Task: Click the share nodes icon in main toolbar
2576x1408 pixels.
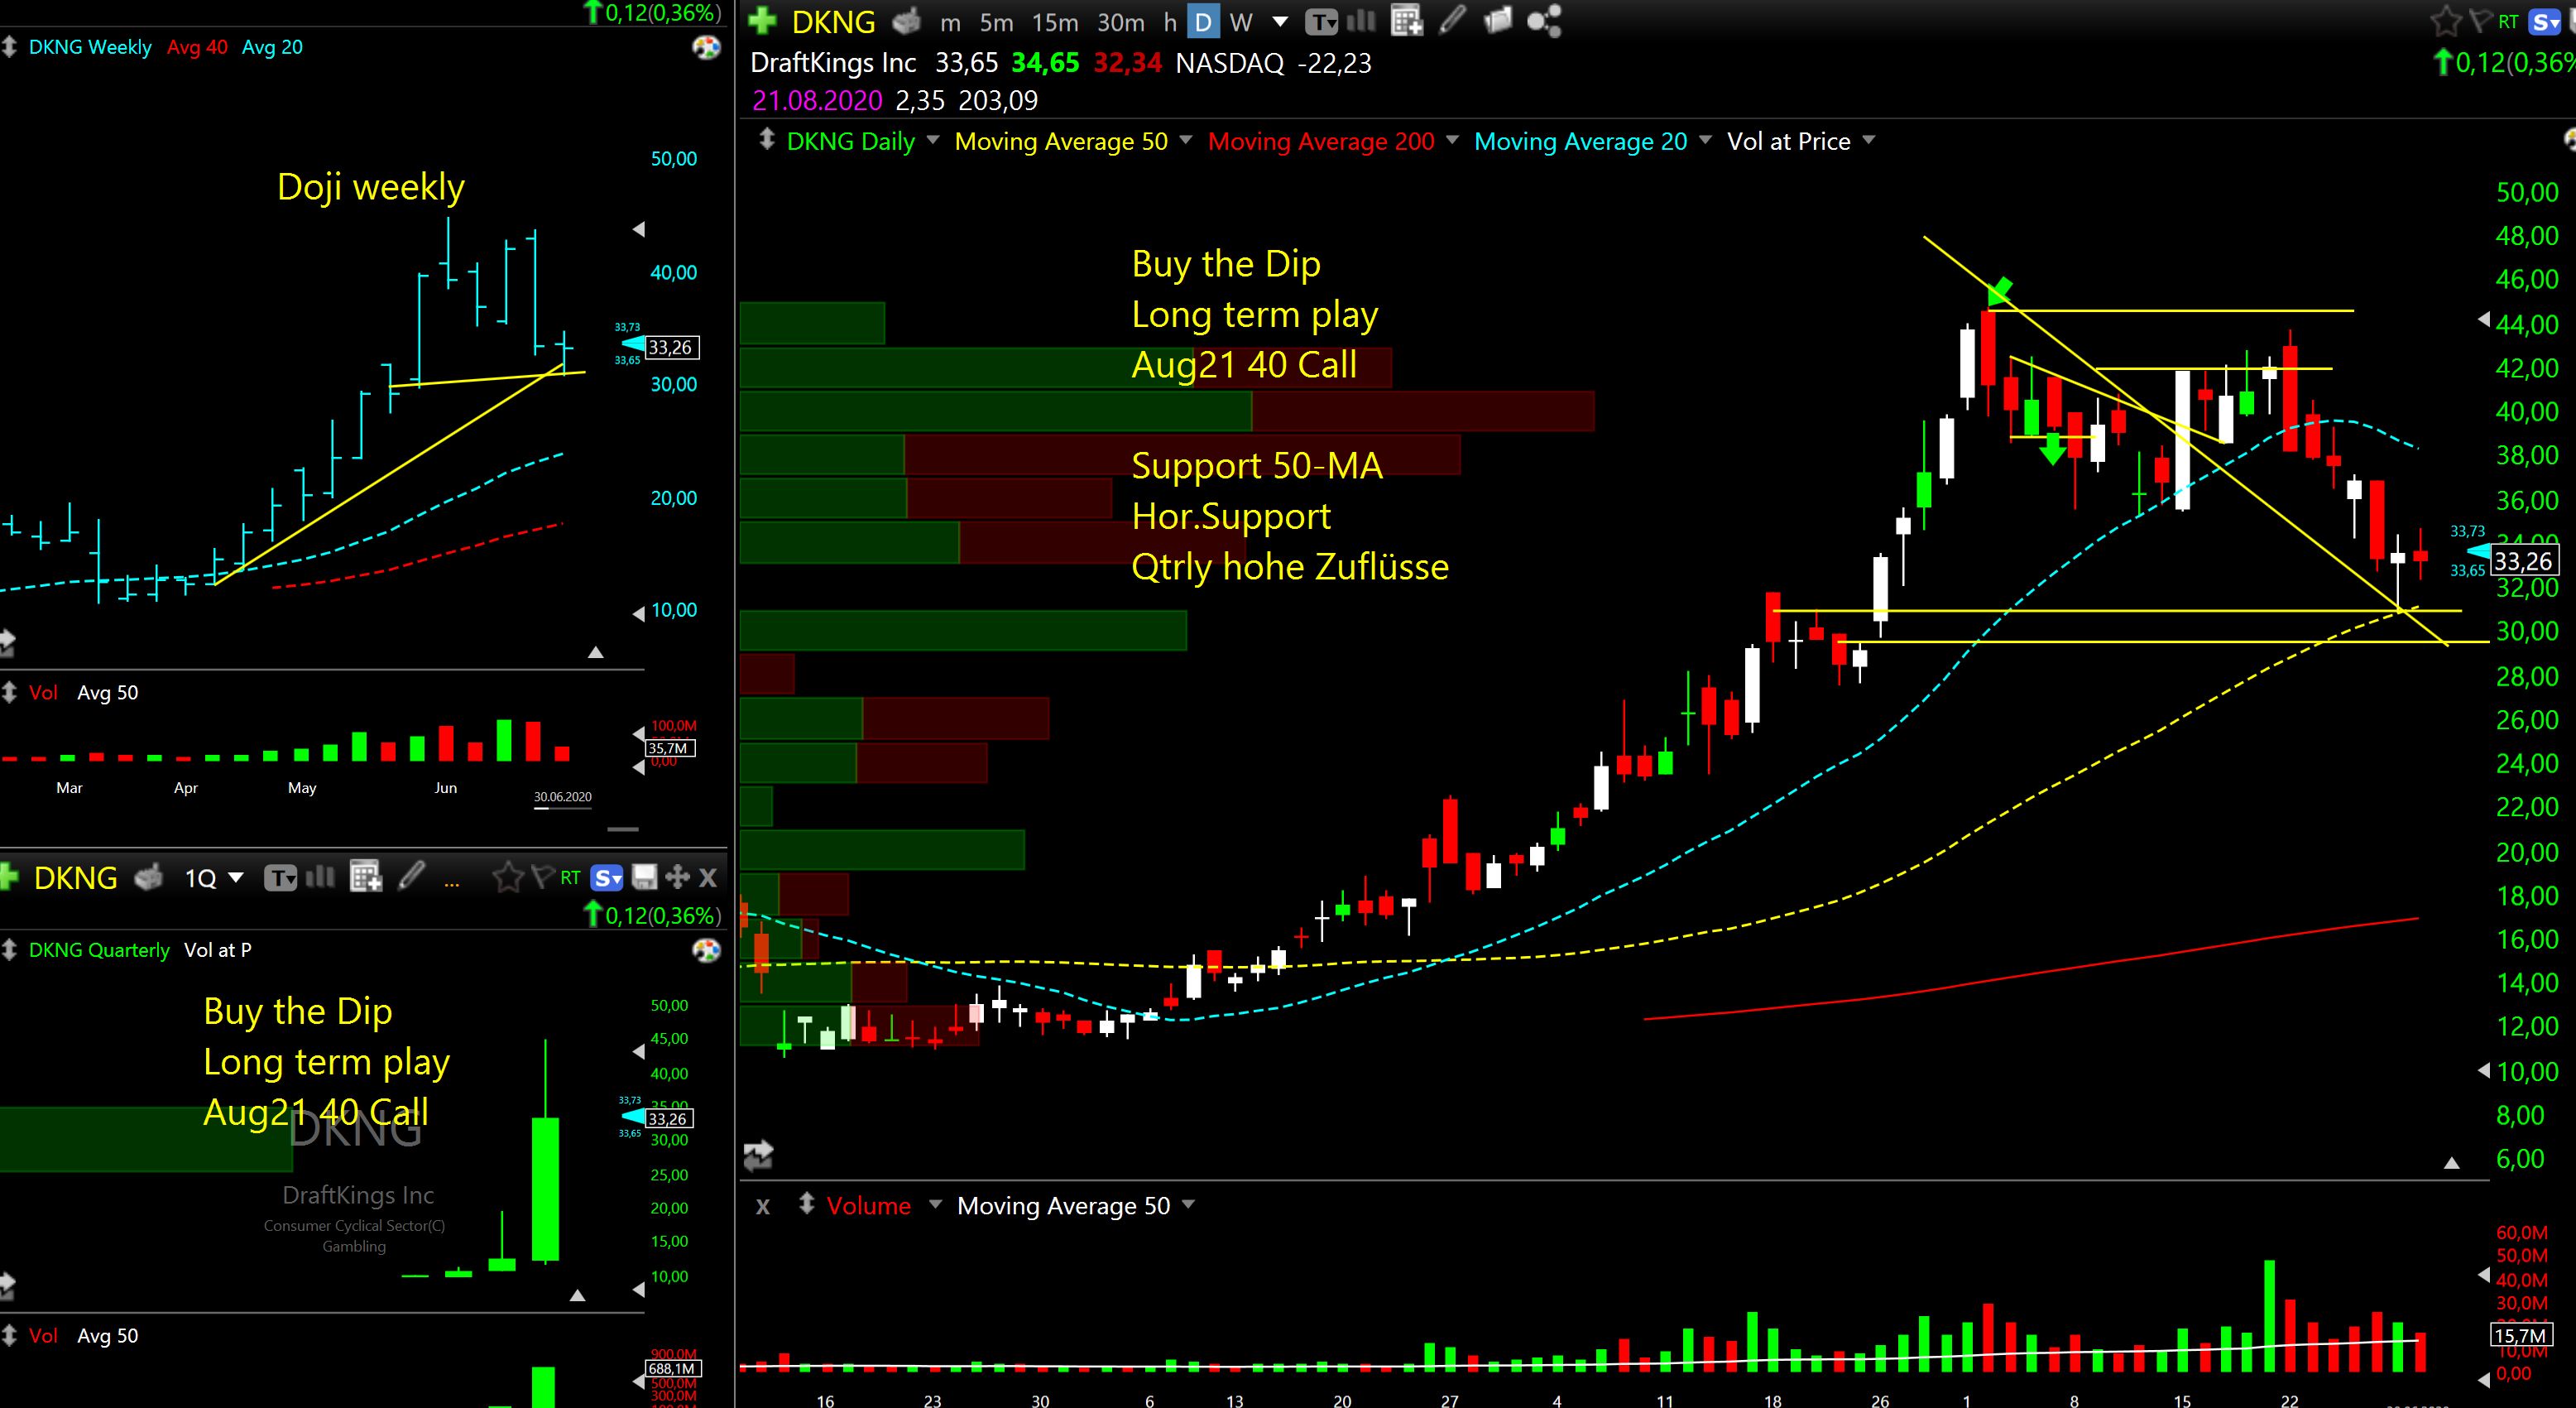Action: (x=1544, y=21)
